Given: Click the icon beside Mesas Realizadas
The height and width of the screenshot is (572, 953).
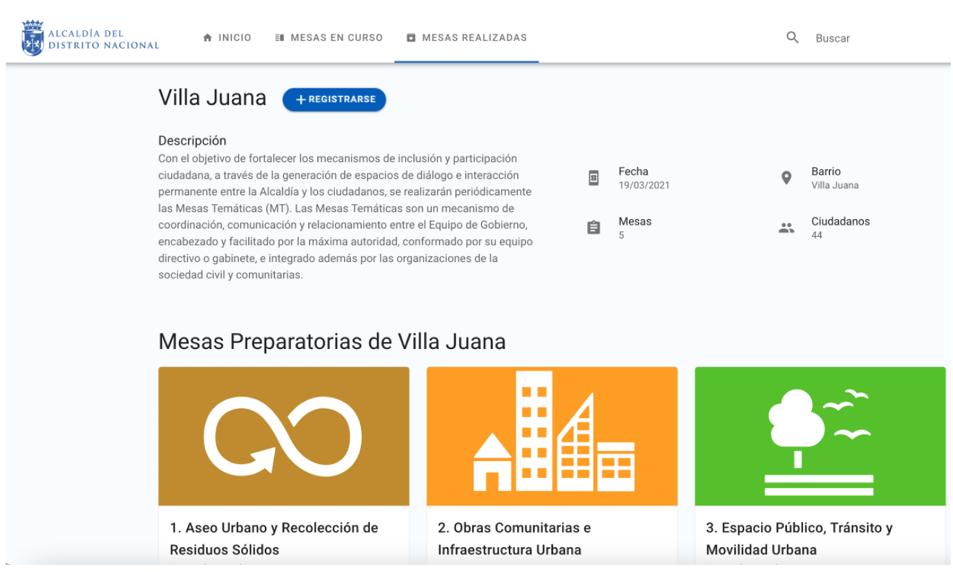Looking at the screenshot, I should tap(411, 38).
